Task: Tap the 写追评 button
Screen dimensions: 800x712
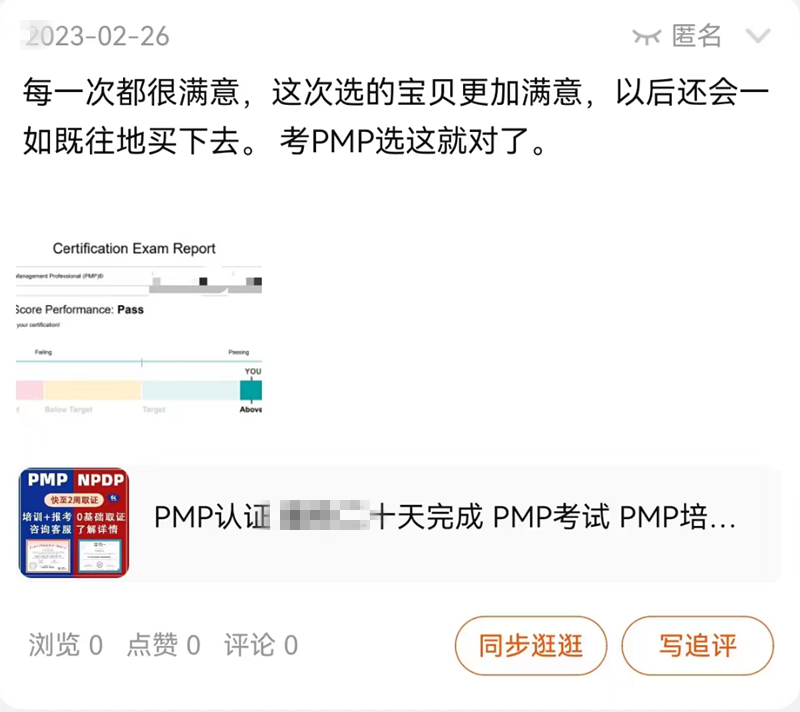Action: click(697, 645)
